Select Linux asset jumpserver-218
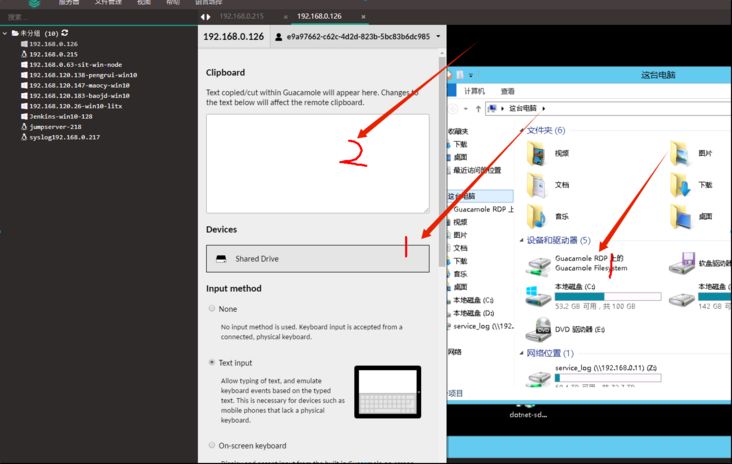Image resolution: width=732 pixels, height=464 pixels. click(x=51, y=127)
